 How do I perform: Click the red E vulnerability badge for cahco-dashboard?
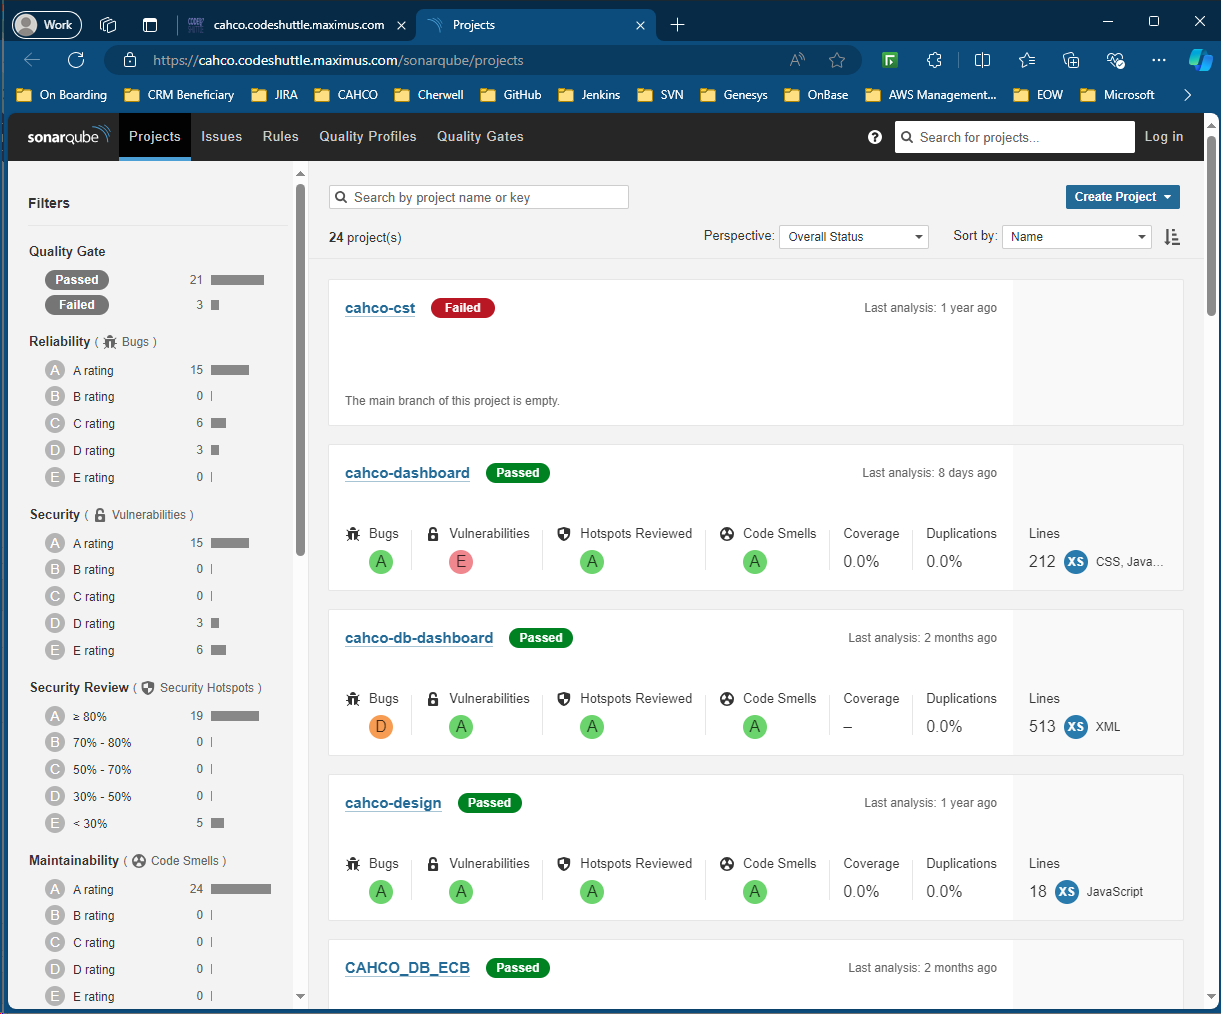click(461, 561)
